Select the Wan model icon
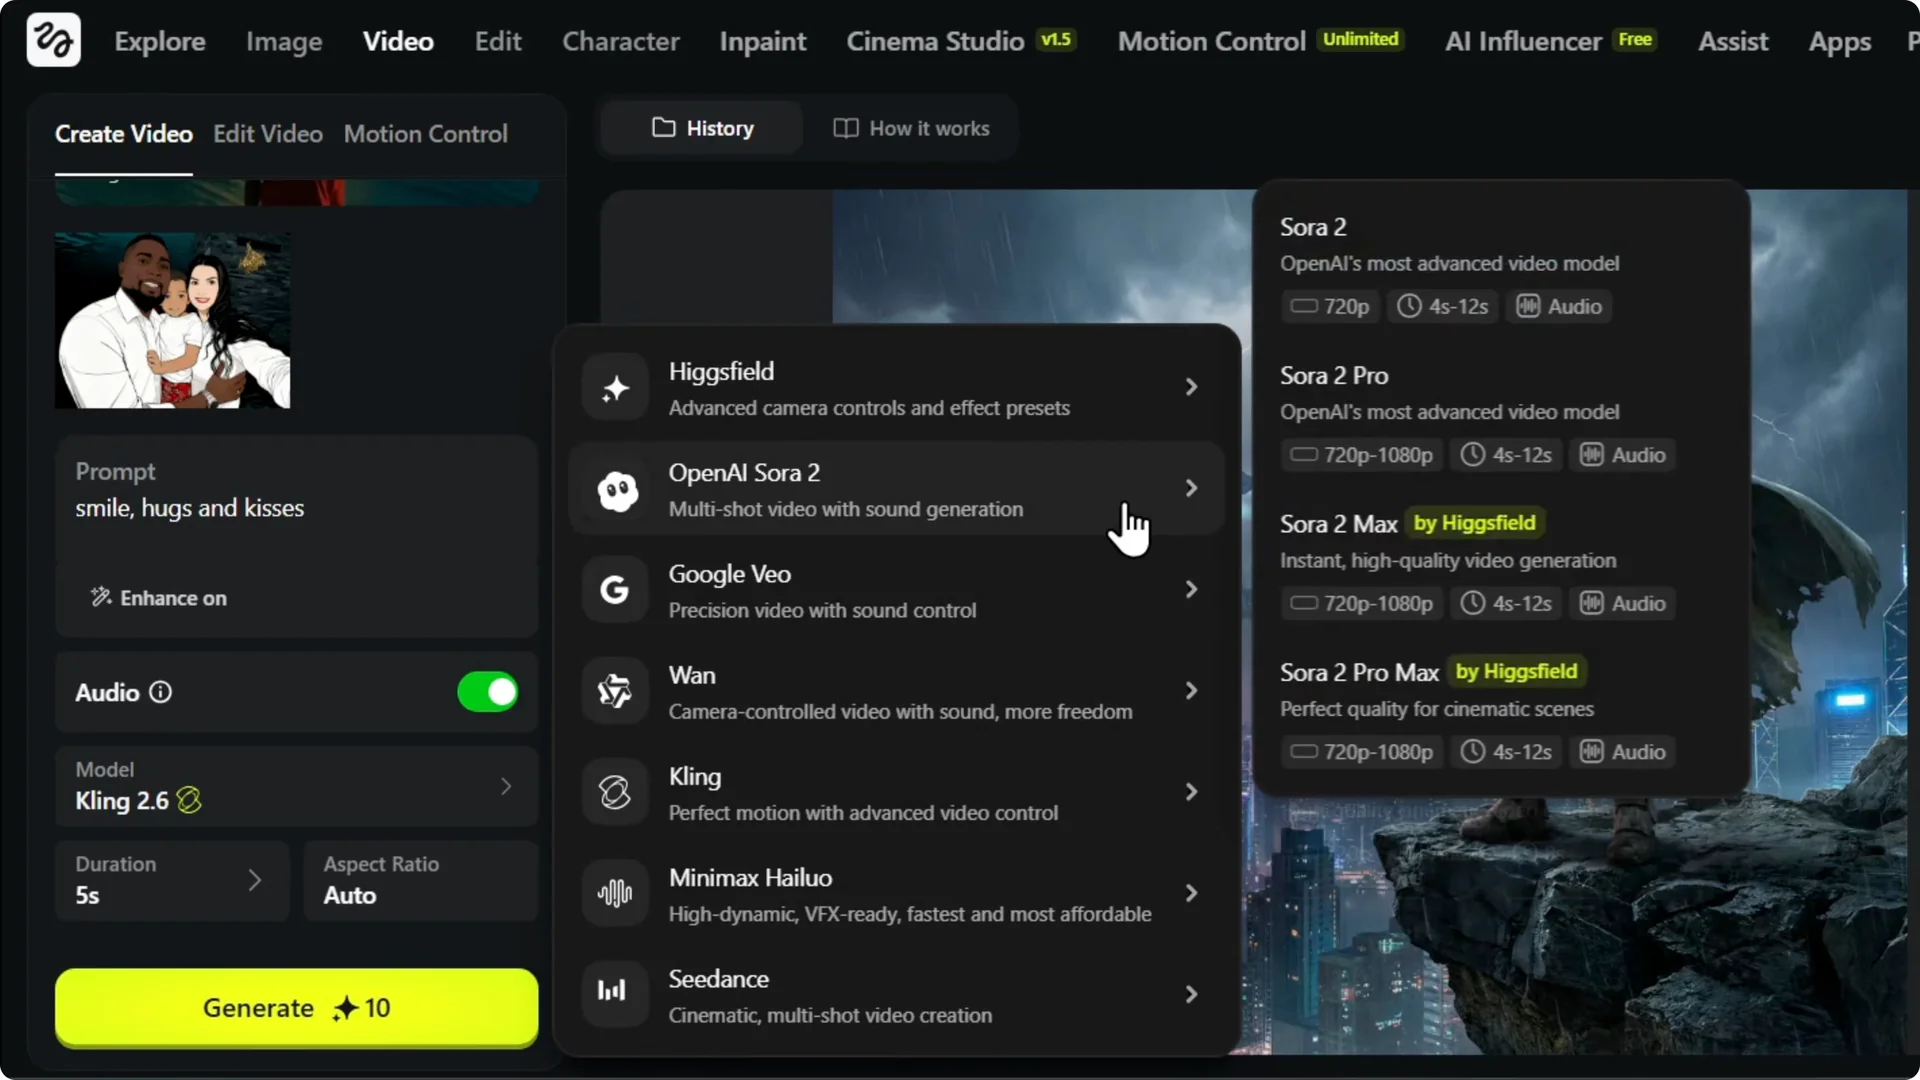 pos(615,691)
